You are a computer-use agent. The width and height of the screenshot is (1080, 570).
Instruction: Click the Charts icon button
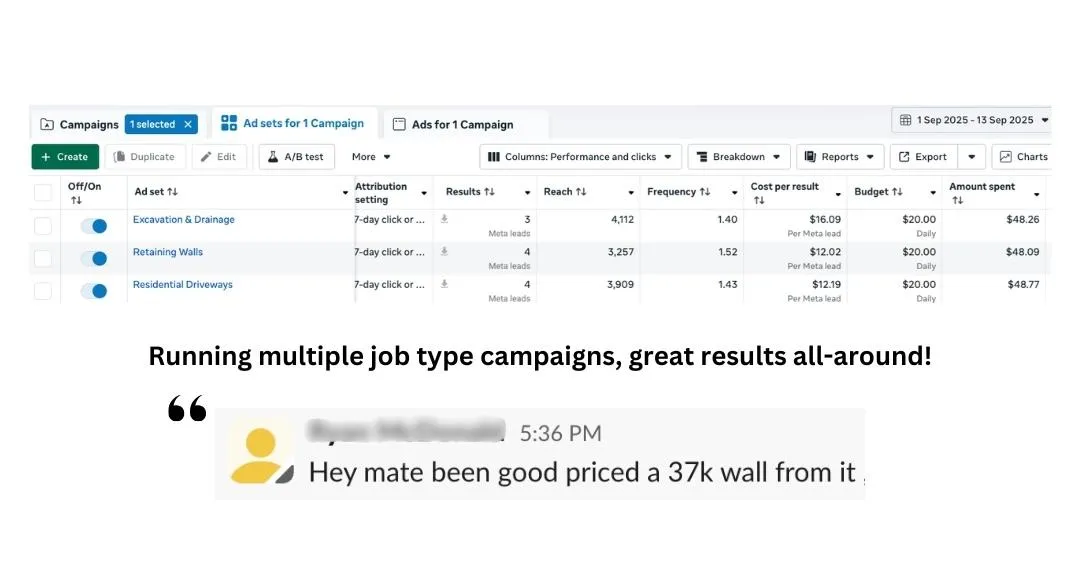point(1004,157)
